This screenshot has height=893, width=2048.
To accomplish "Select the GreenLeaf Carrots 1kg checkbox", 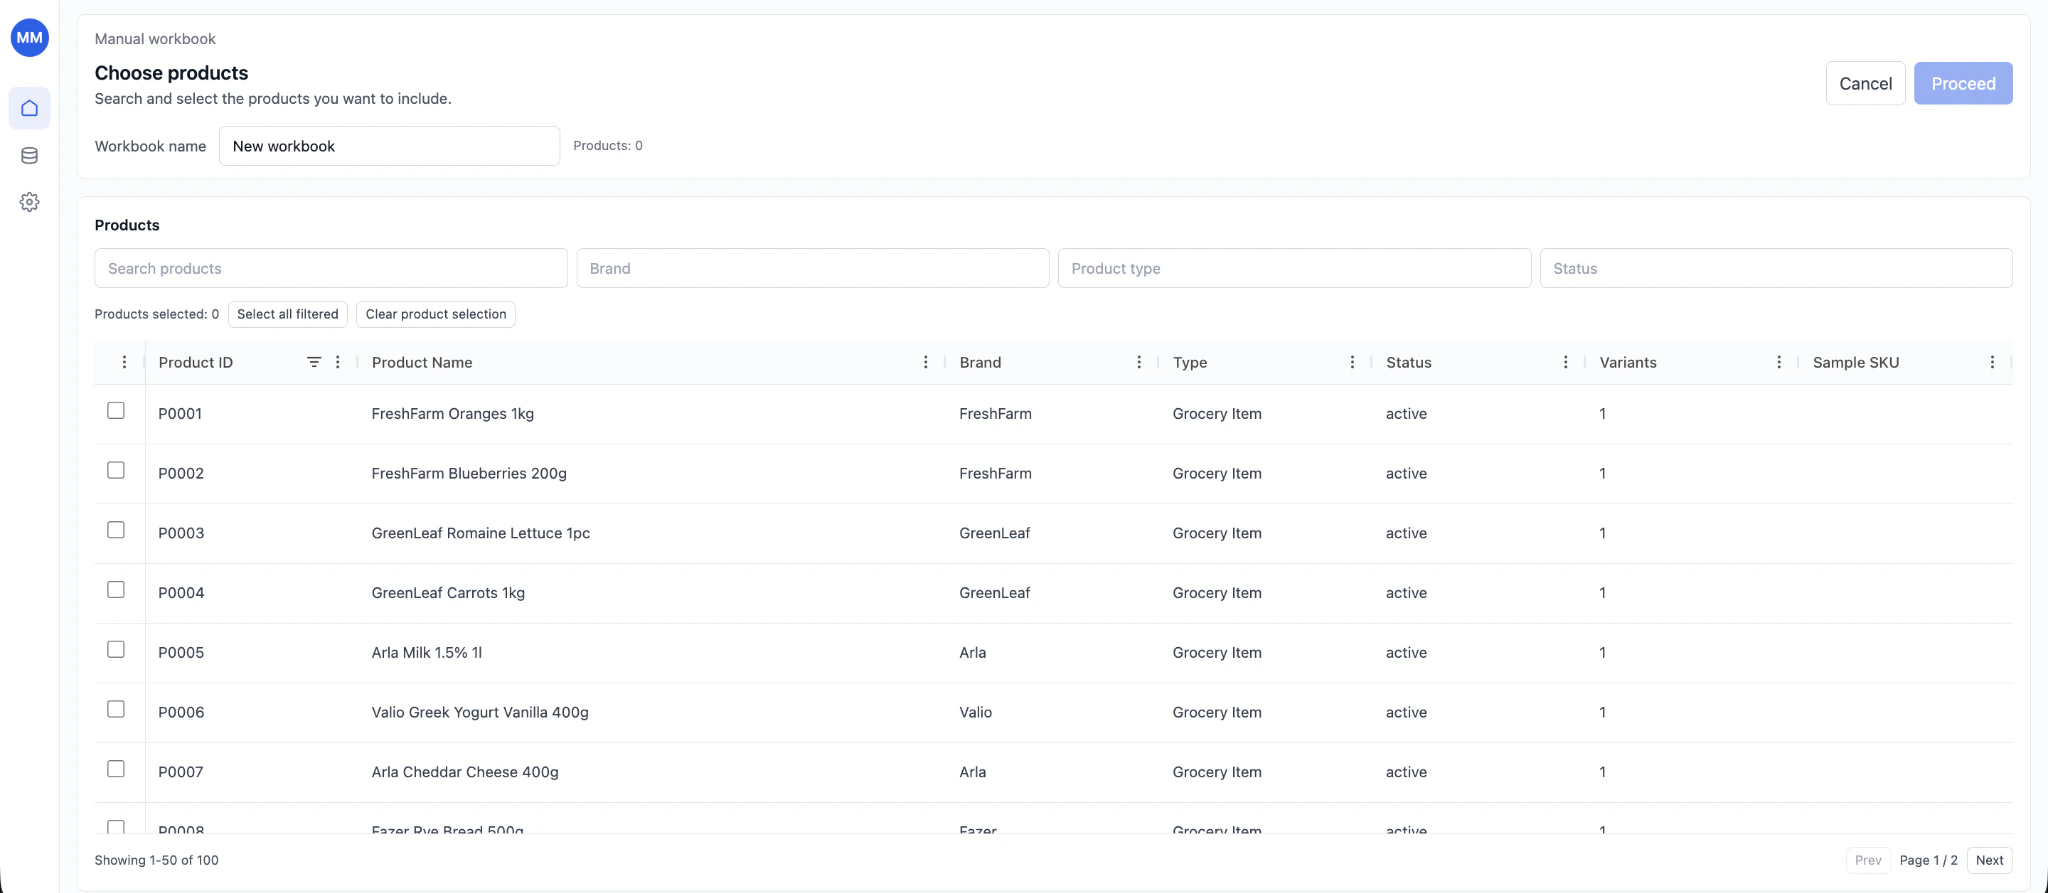I will tap(116, 590).
